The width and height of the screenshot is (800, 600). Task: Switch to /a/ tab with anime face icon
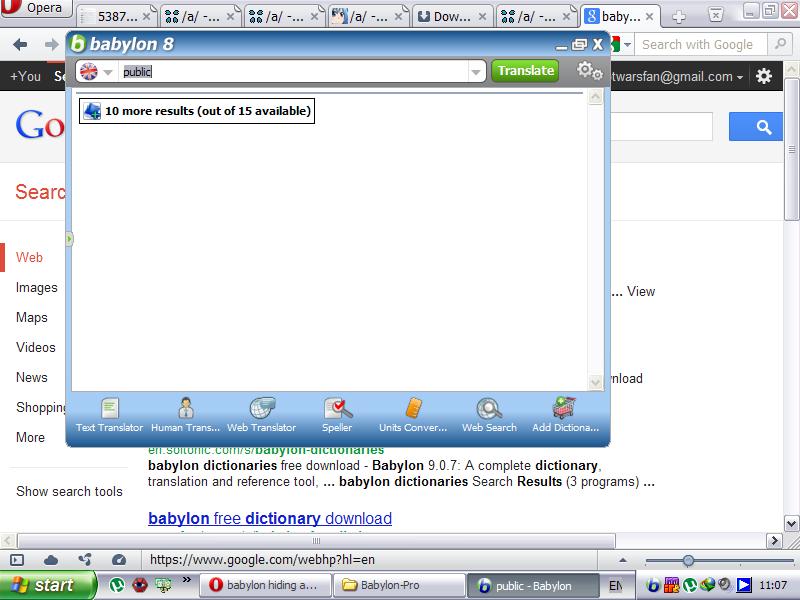(x=367, y=17)
